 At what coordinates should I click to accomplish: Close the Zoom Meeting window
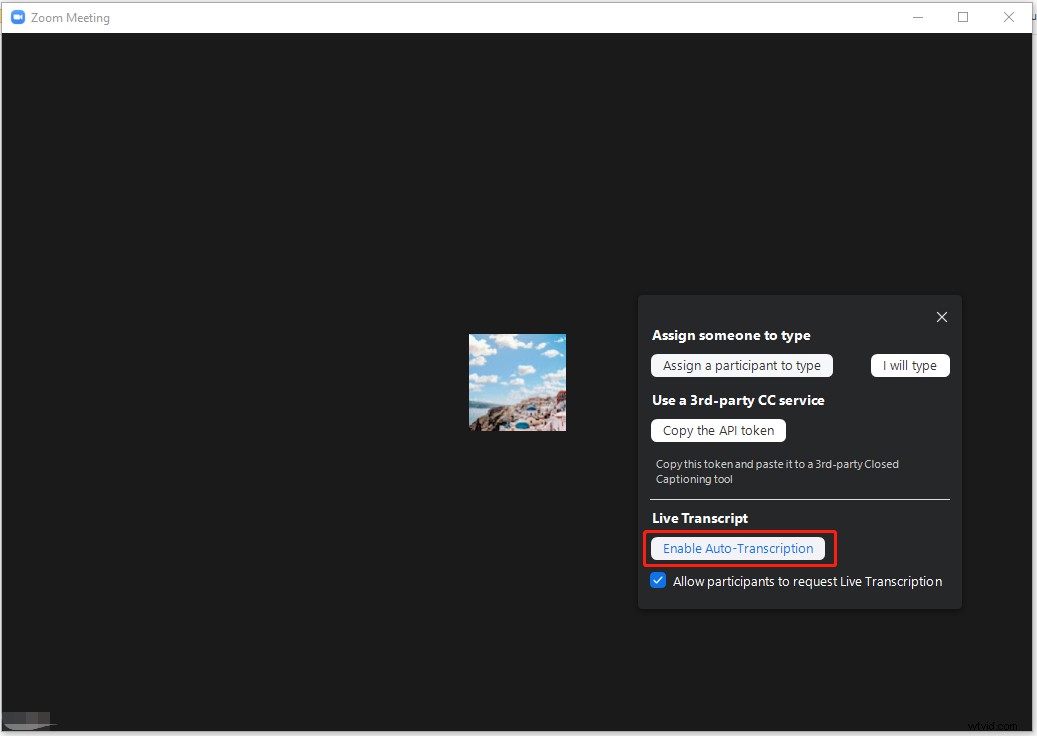click(1009, 17)
